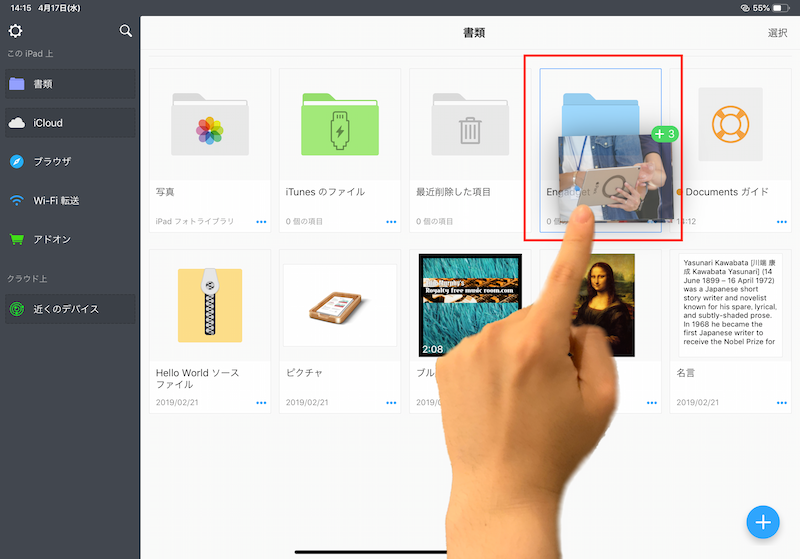Open the 書類 sidebar item
The image size is (800, 559).
pos(70,84)
